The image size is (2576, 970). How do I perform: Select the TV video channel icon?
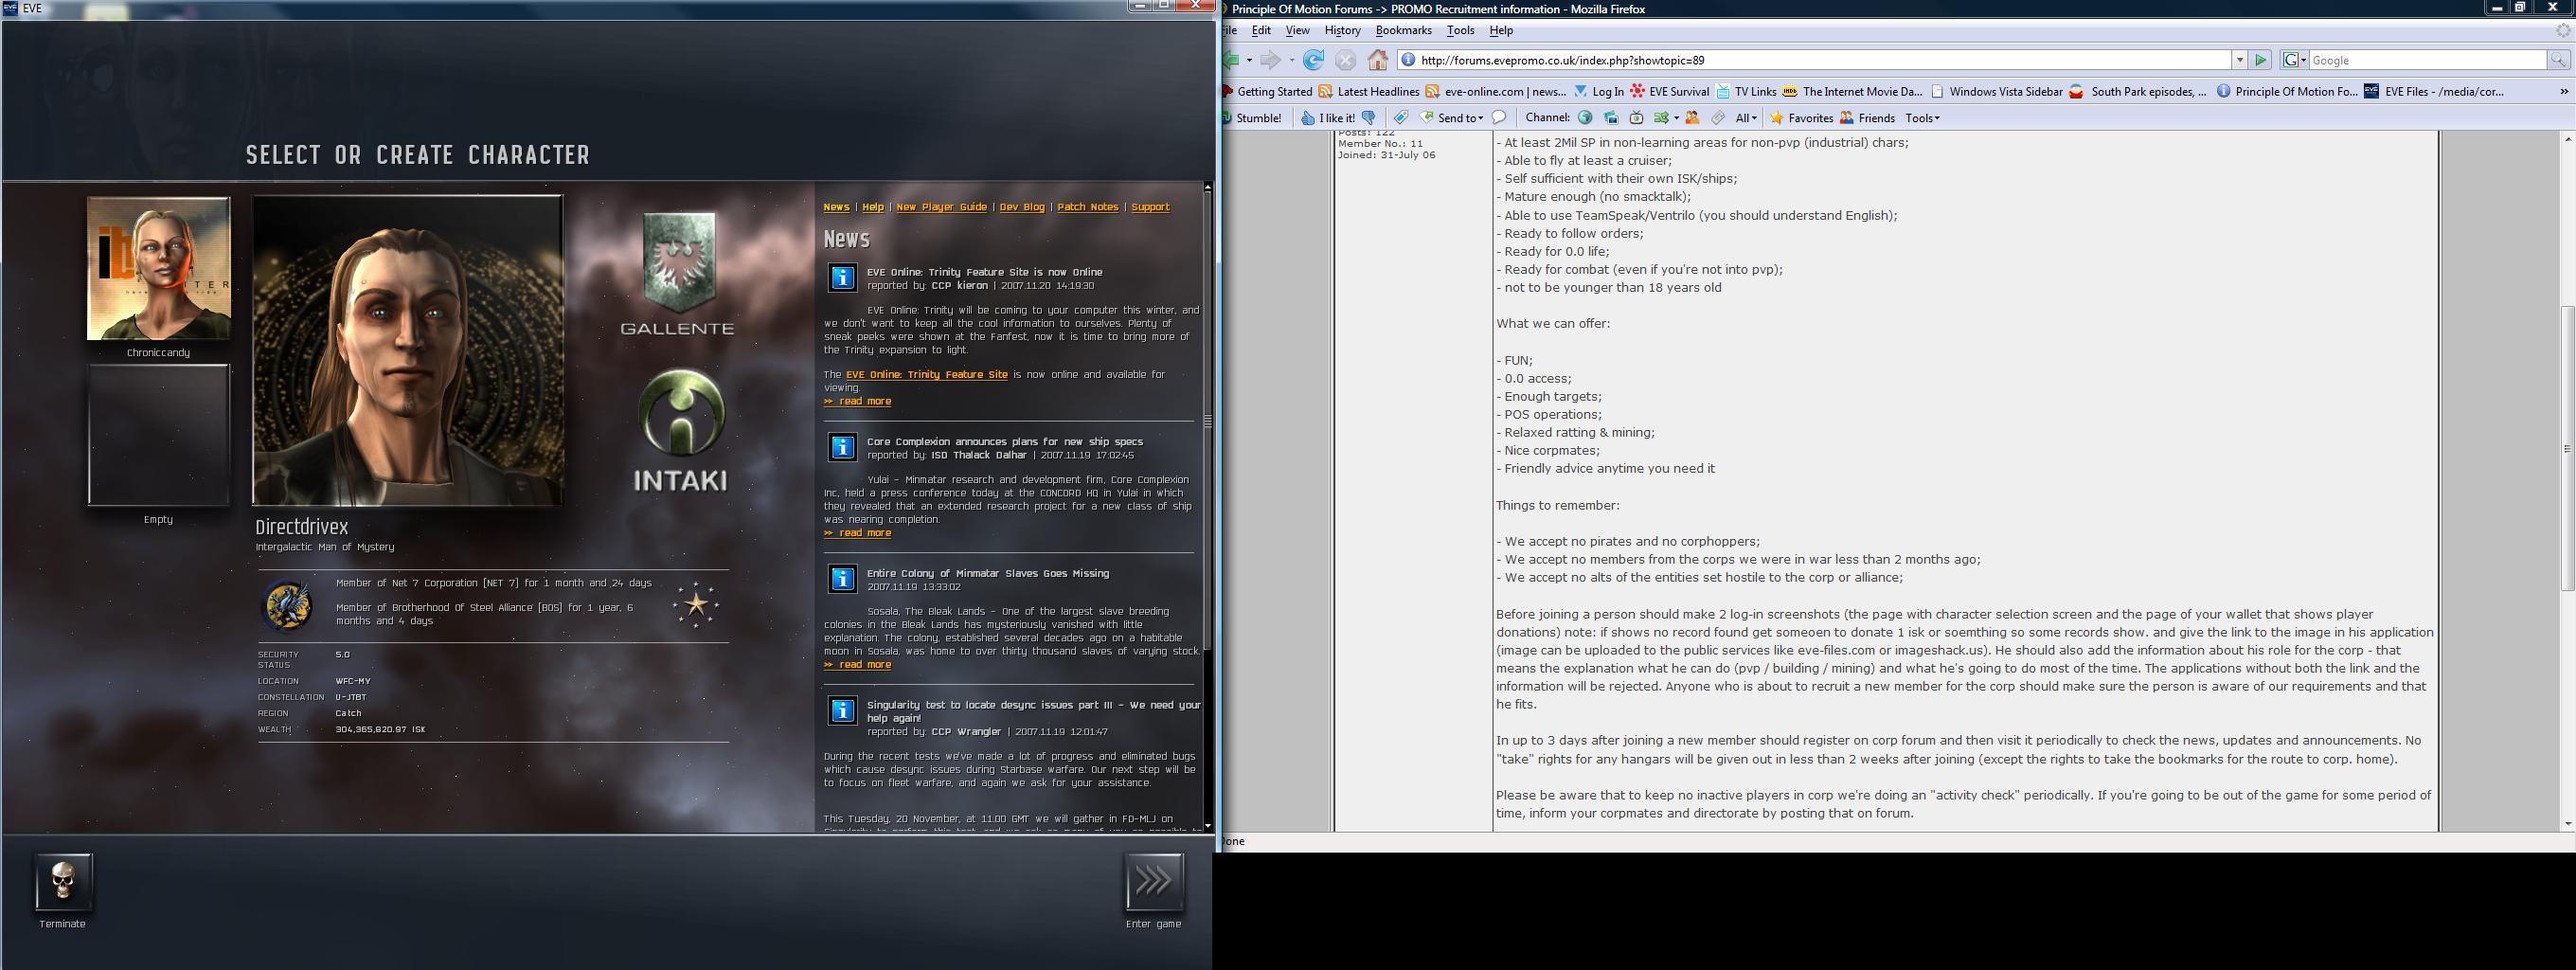pos(1637,118)
